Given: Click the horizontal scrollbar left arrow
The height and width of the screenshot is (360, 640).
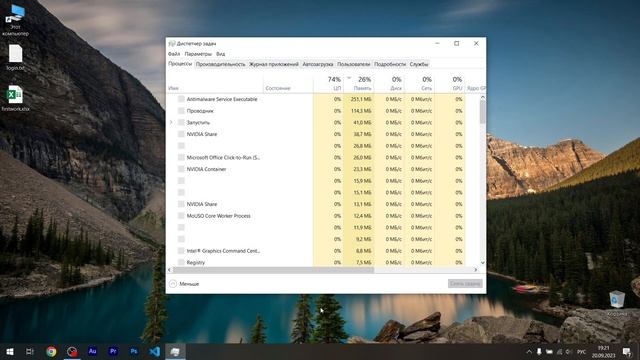Looking at the screenshot, I should coord(170,270).
